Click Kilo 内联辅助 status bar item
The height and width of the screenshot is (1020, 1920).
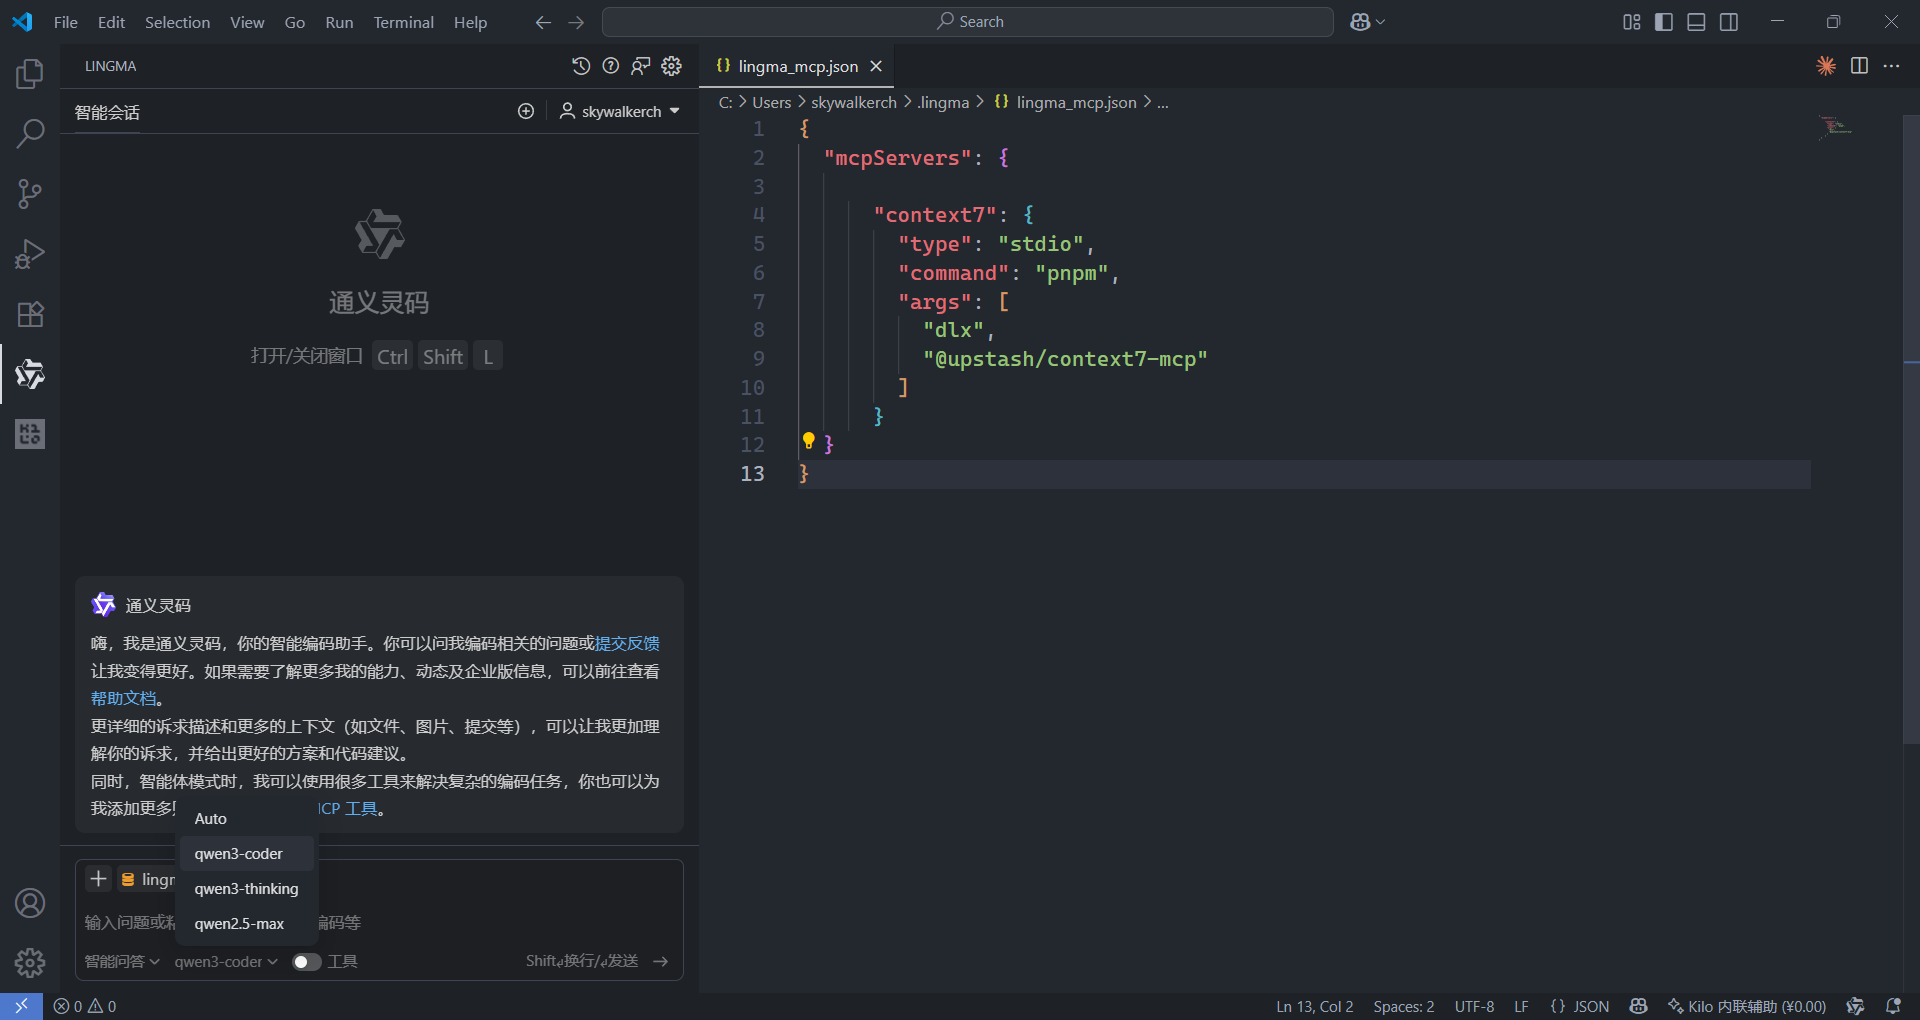[x=1746, y=1006]
